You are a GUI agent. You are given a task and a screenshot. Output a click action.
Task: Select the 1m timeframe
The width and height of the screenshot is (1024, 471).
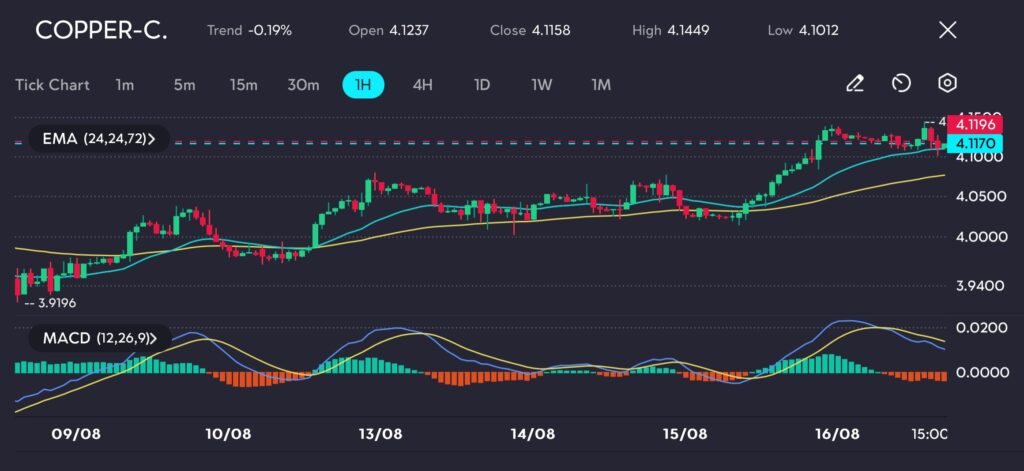(125, 85)
